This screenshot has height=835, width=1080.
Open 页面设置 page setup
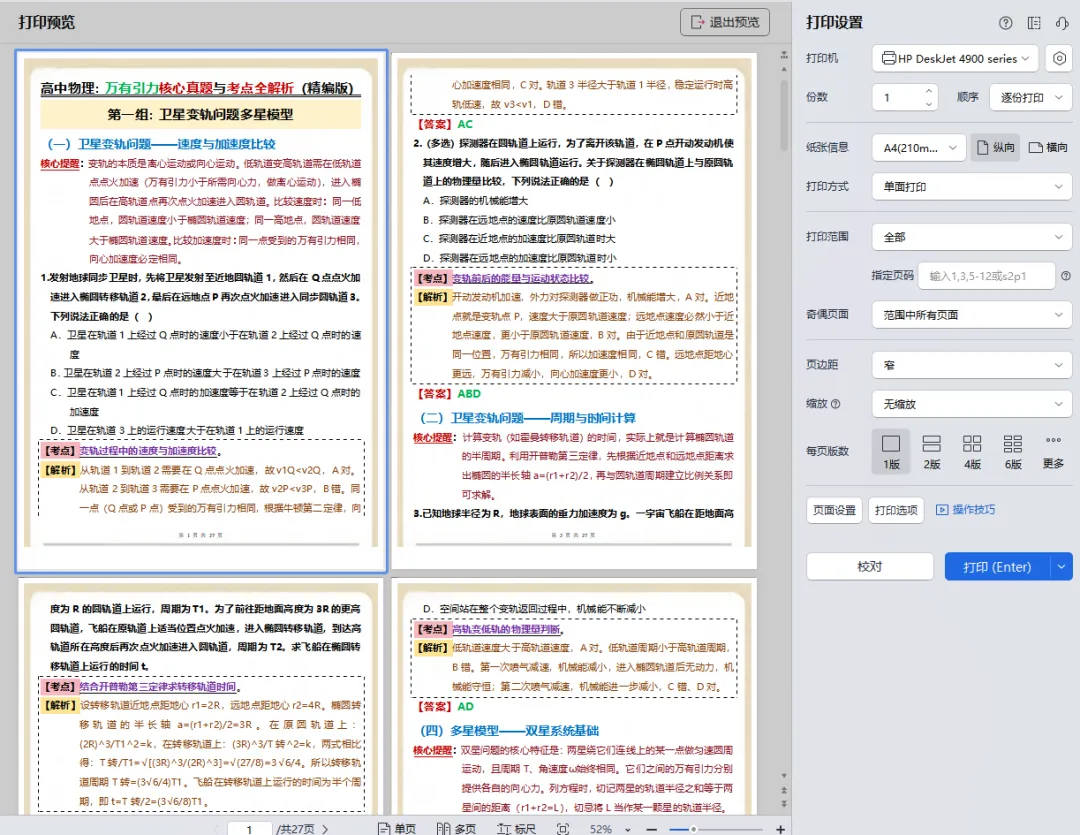click(834, 510)
